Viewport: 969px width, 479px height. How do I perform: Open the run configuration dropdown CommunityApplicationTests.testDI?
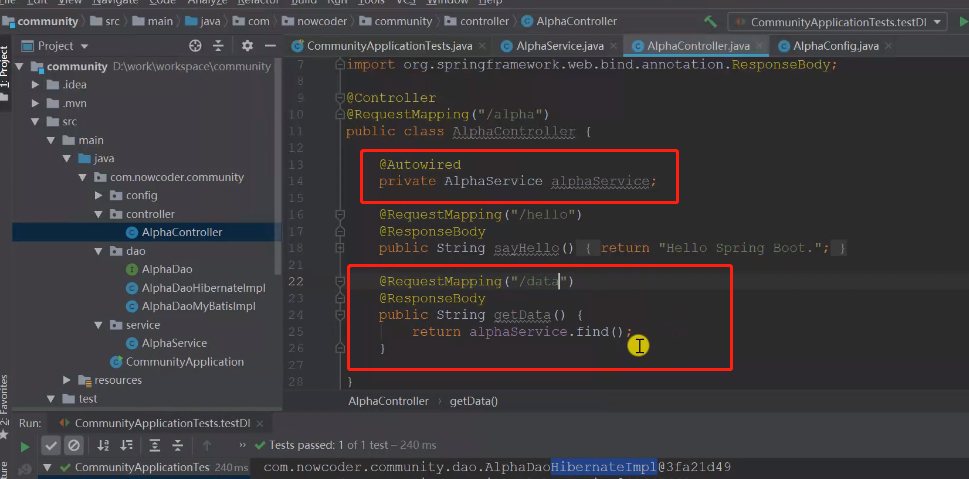(837, 22)
